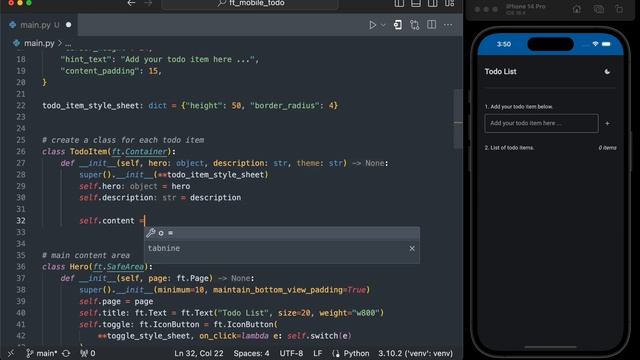The height and width of the screenshot is (360, 640).
Task: Select the main.py editor tab
Action: click(40, 25)
